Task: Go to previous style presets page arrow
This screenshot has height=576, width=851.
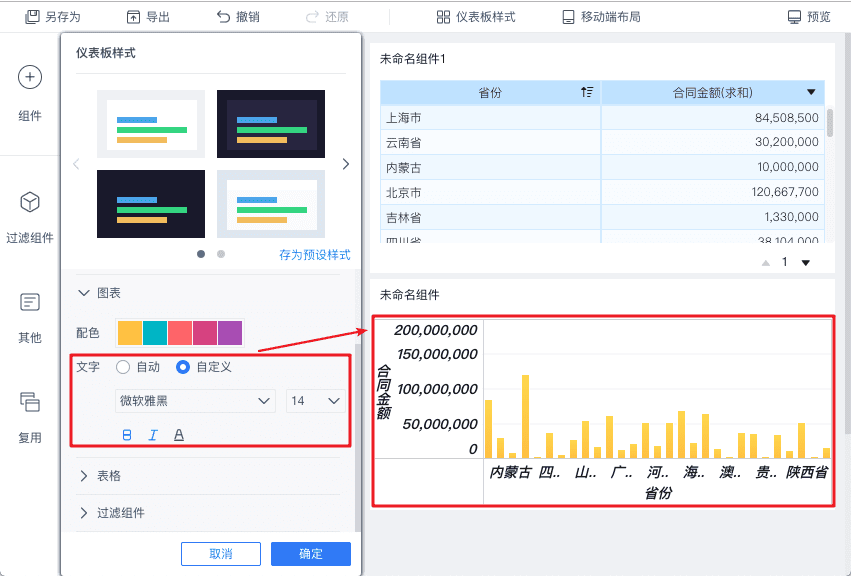Action: pos(77,164)
